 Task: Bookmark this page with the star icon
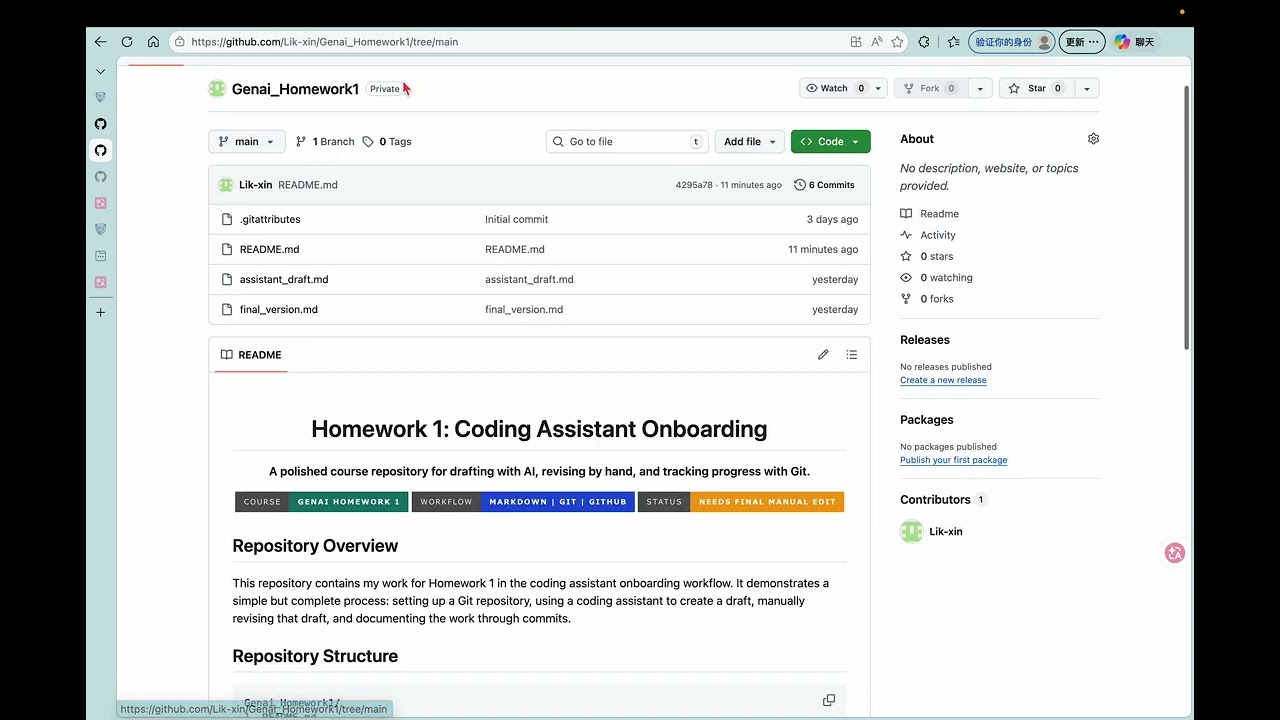click(x=897, y=42)
